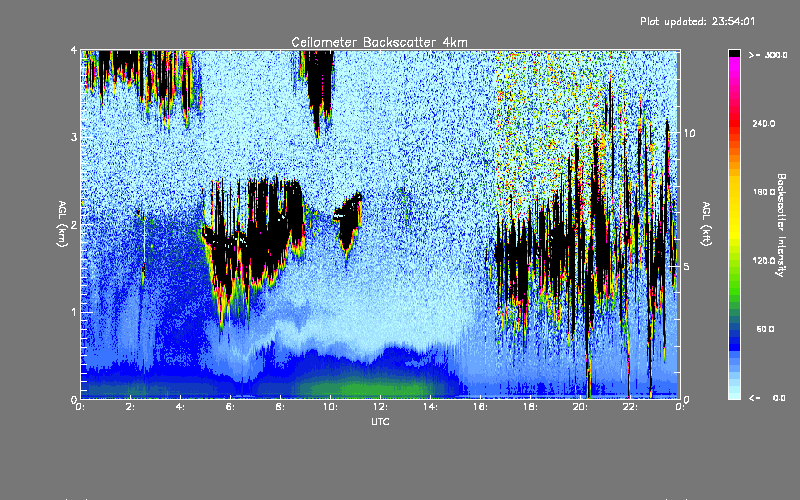Click the "5" tick on AGL (kft) axis
The height and width of the screenshot is (500, 800).
tap(686, 266)
